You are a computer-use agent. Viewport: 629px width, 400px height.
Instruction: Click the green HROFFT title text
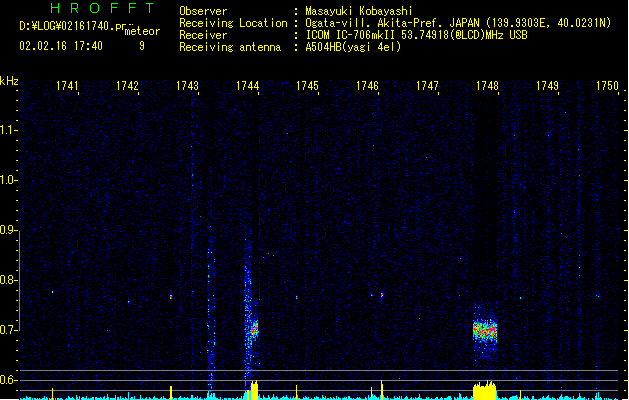[103, 8]
